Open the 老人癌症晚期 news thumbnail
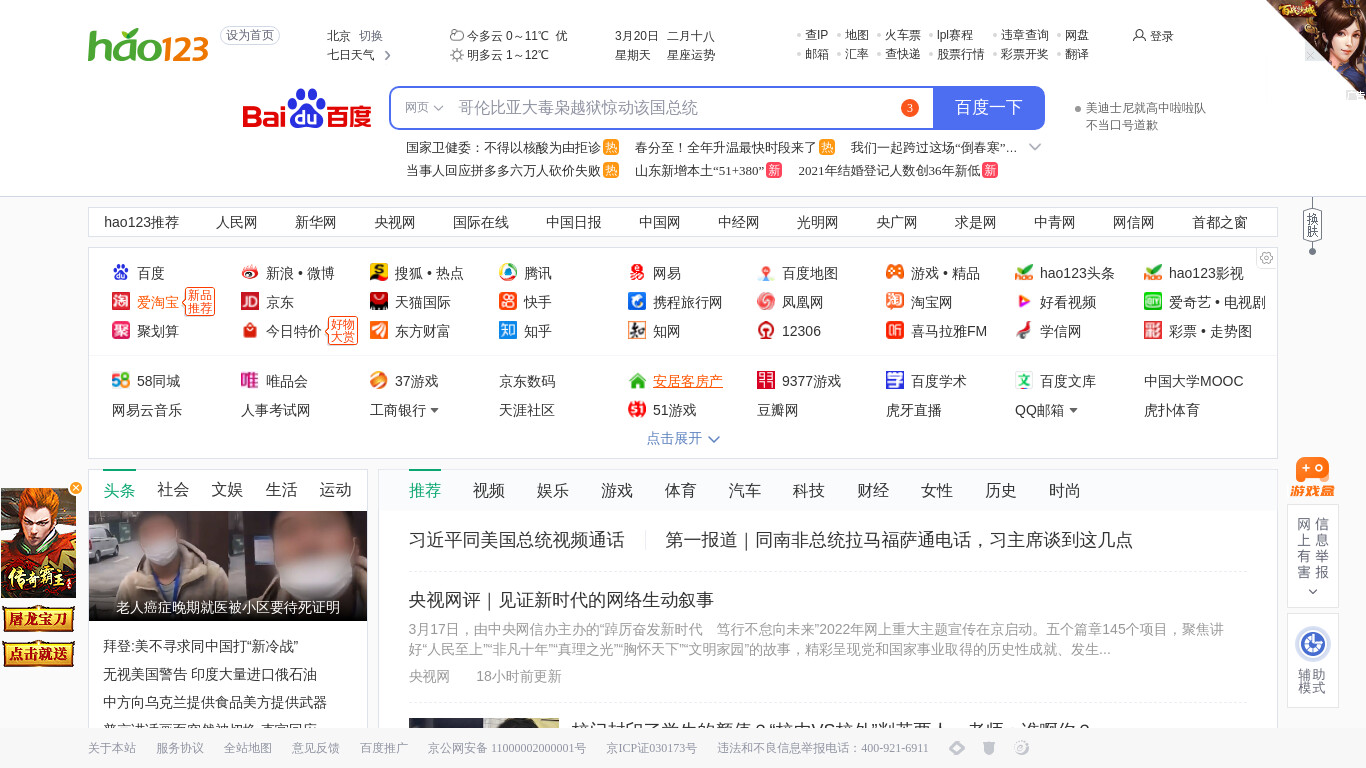The height and width of the screenshot is (768, 1366). (228, 566)
